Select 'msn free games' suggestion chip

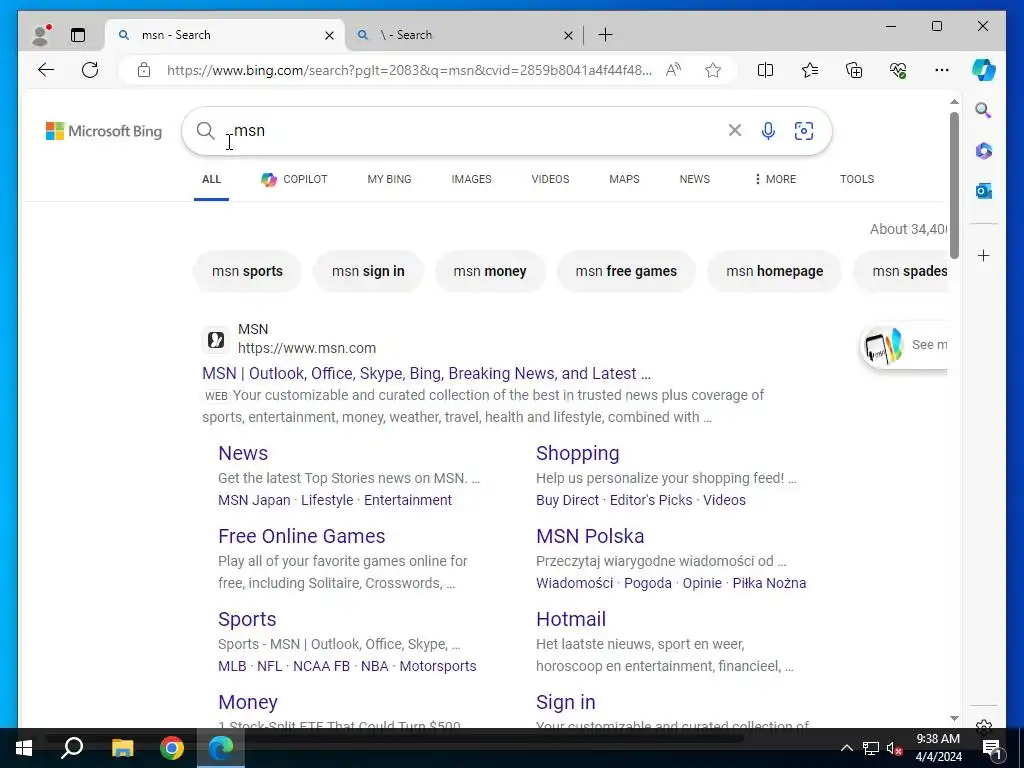tap(626, 271)
